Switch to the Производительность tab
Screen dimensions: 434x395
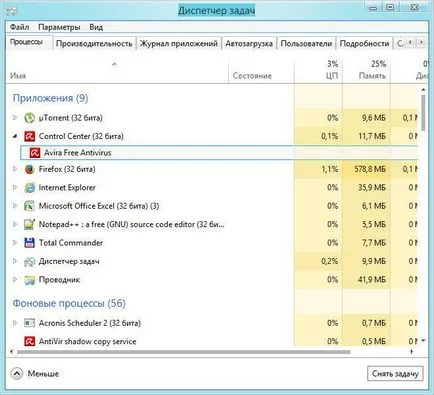[x=94, y=44]
